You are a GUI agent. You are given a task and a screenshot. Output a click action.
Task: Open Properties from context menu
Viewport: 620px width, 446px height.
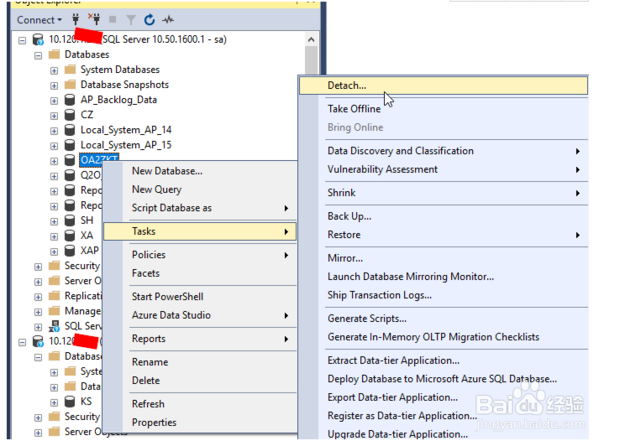(200, 422)
